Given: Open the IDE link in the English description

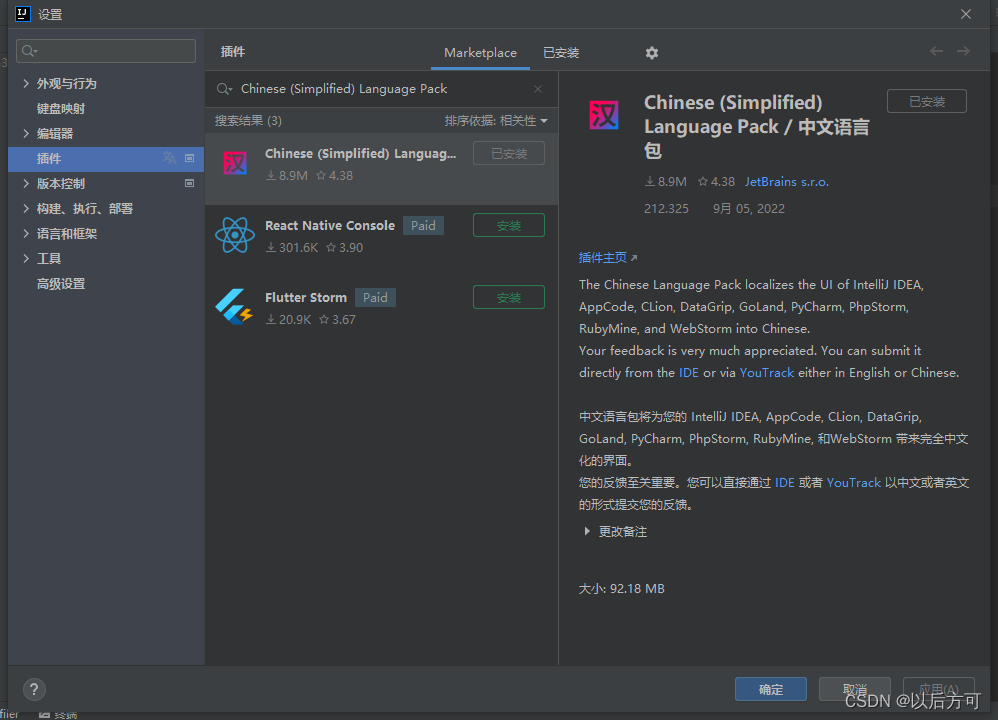Looking at the screenshot, I should 689,372.
